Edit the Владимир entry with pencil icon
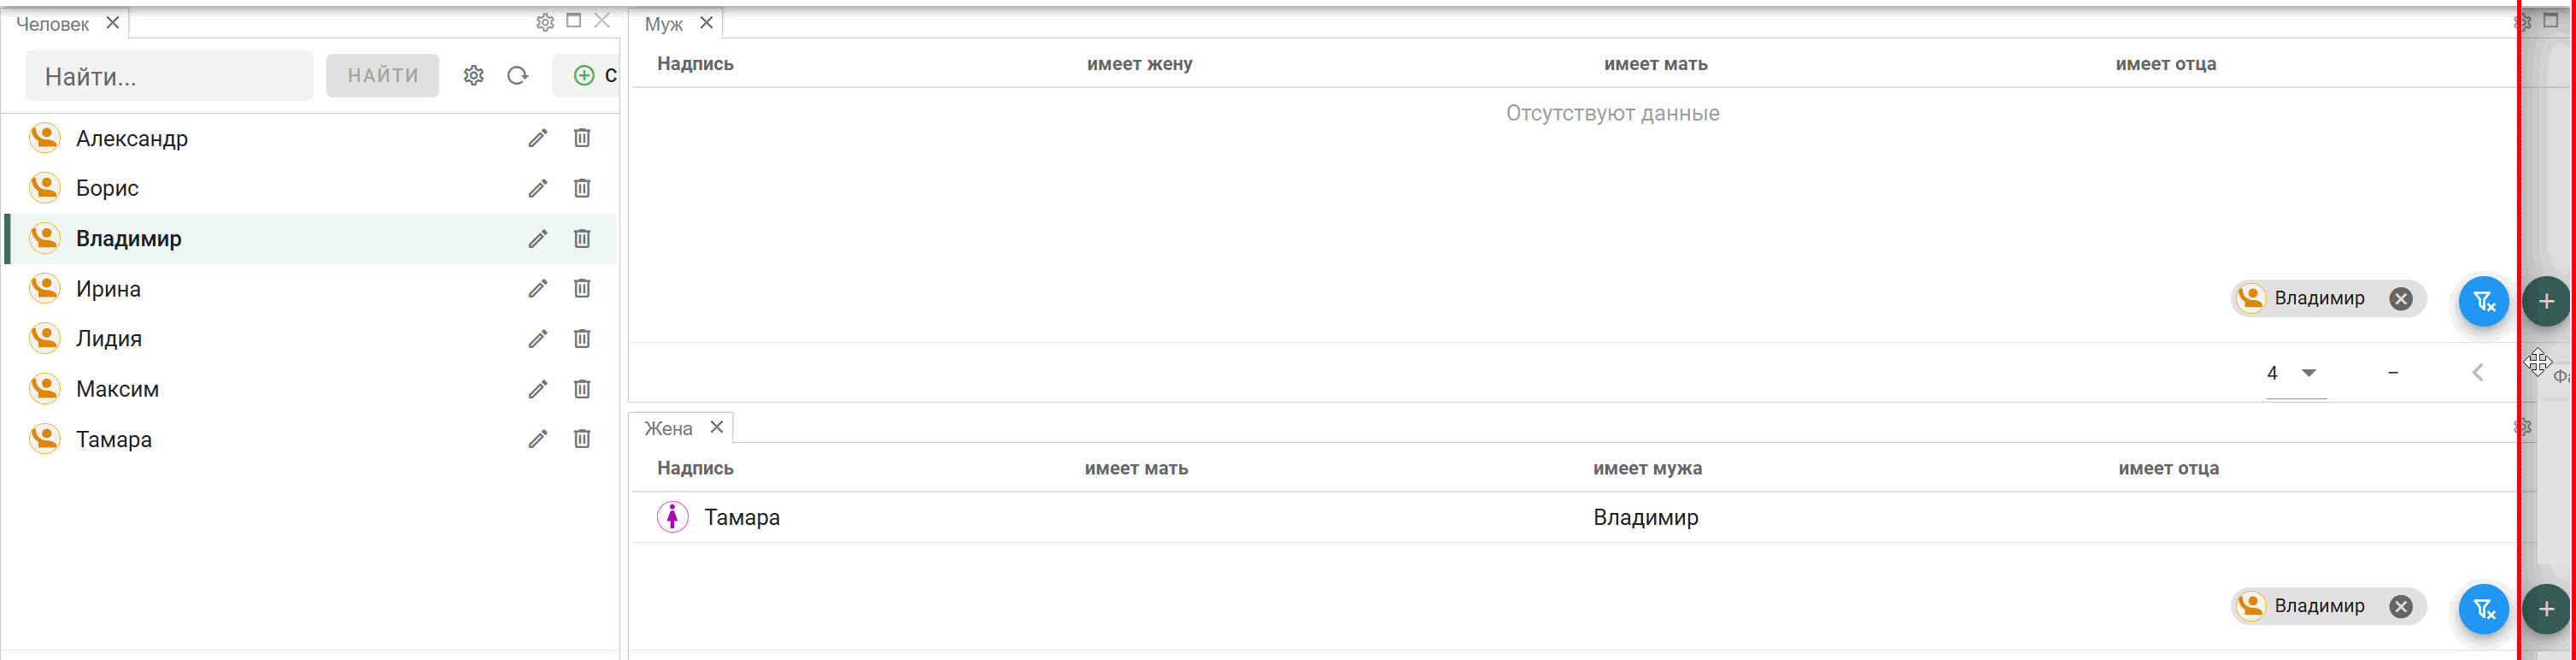2576x660 pixels. (x=538, y=238)
